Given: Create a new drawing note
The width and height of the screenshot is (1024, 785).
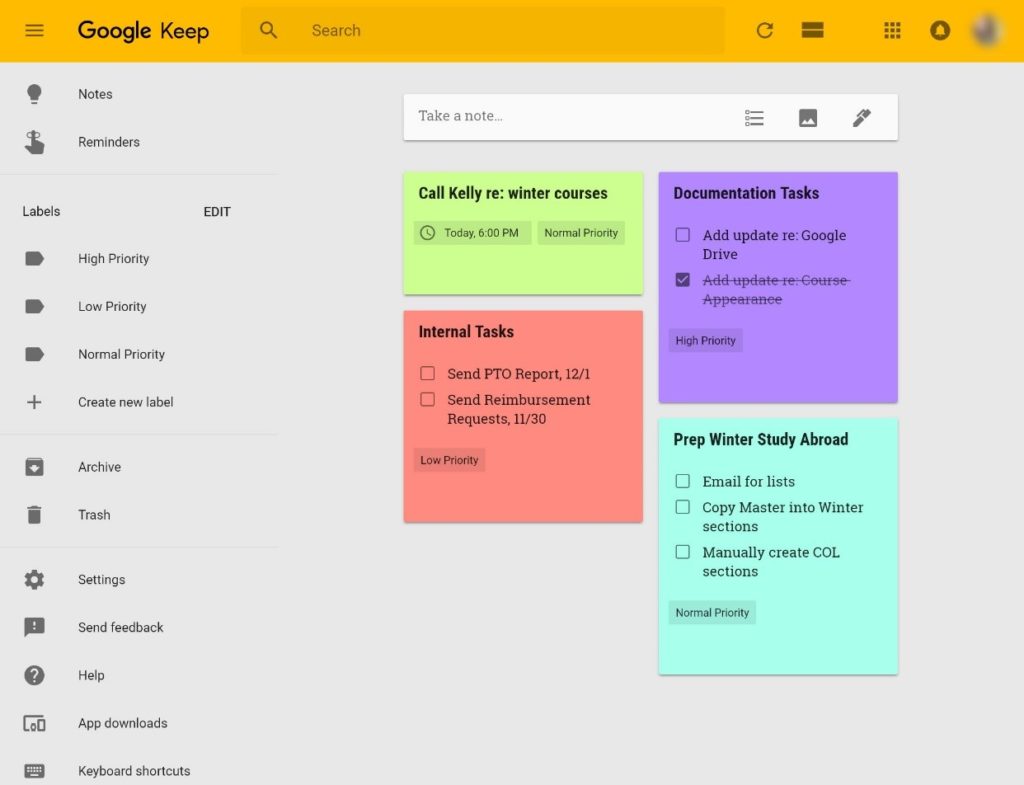Looking at the screenshot, I should click(x=862, y=118).
